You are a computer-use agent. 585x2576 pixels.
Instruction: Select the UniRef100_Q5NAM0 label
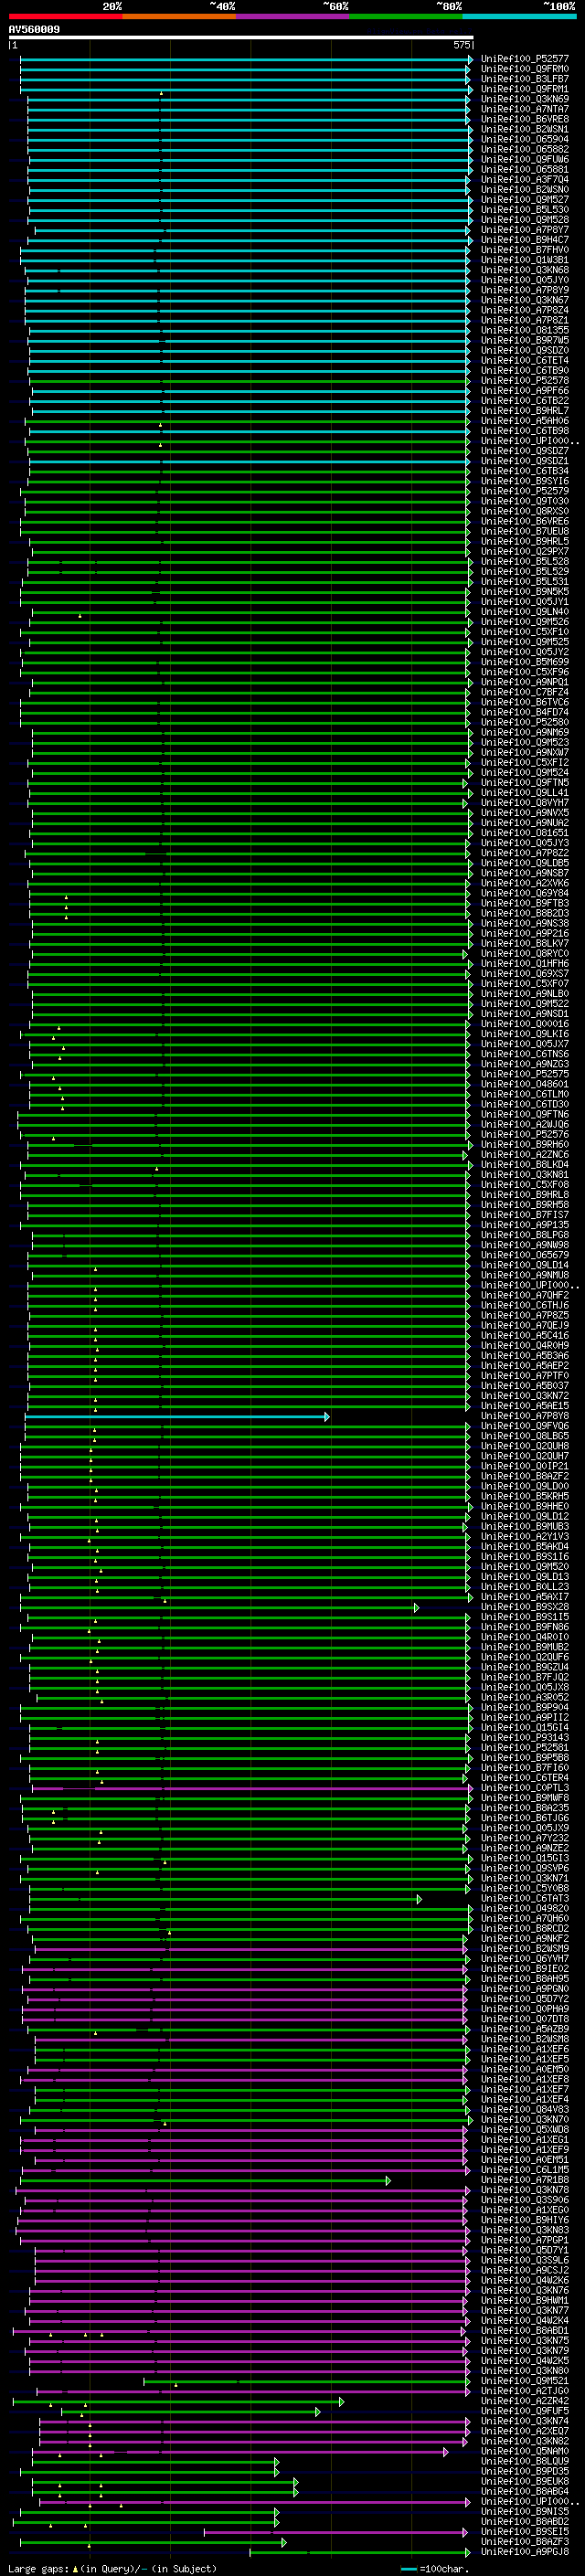525,2451
